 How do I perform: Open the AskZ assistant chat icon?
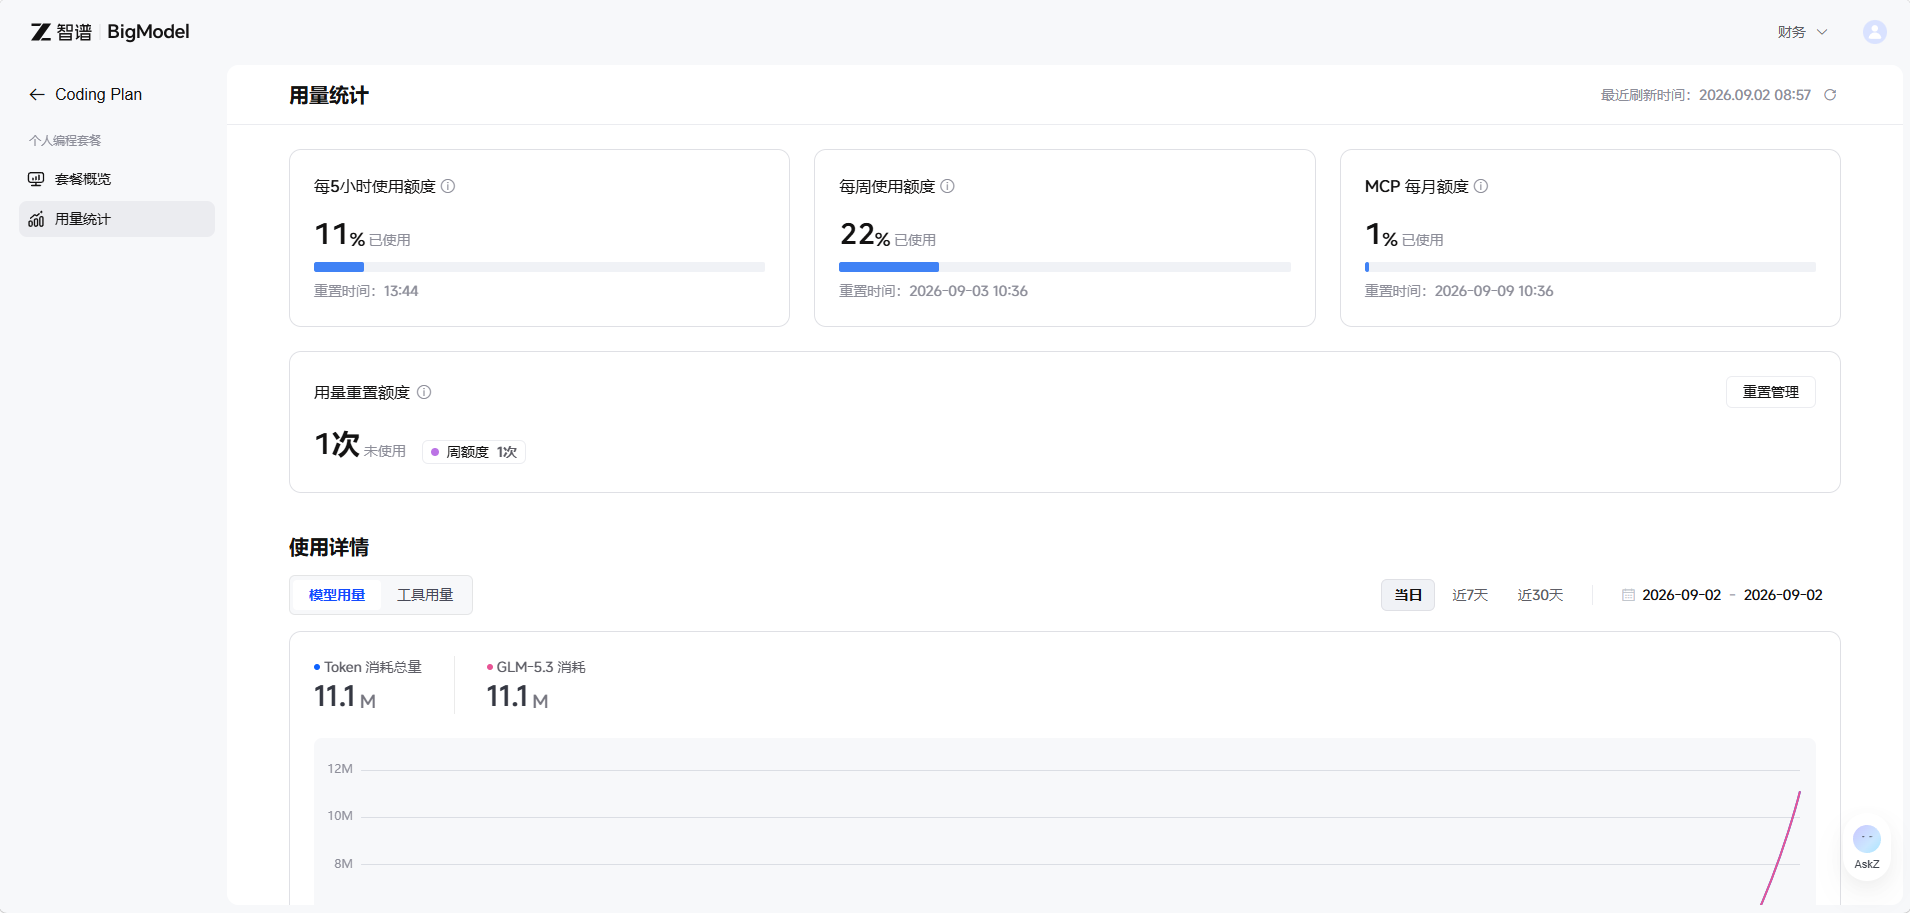(1866, 847)
